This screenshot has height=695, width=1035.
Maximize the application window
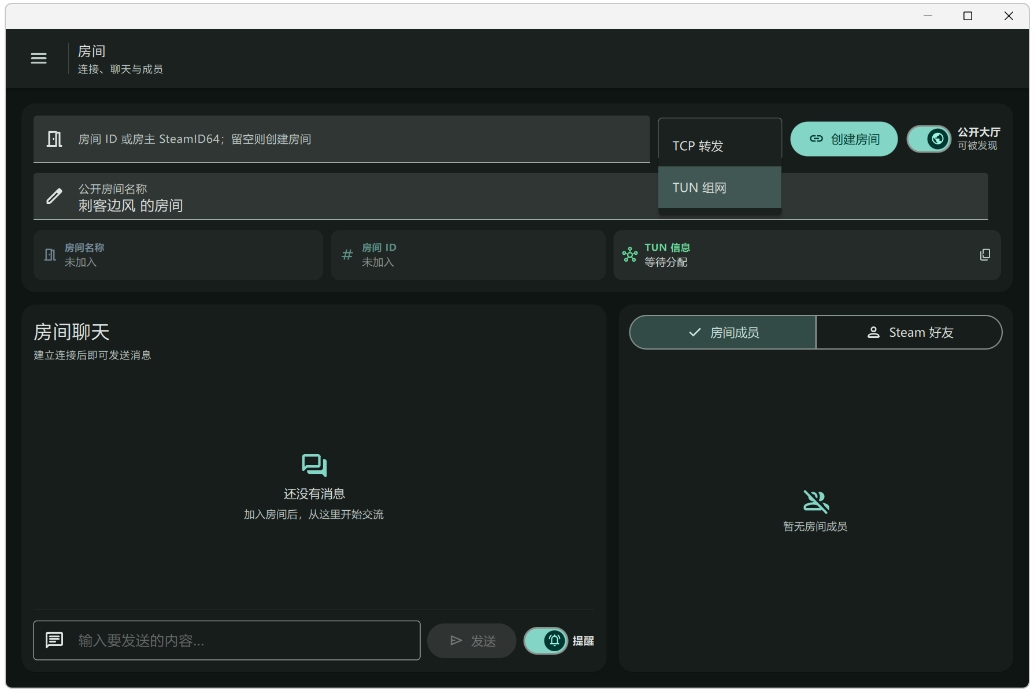point(968,16)
